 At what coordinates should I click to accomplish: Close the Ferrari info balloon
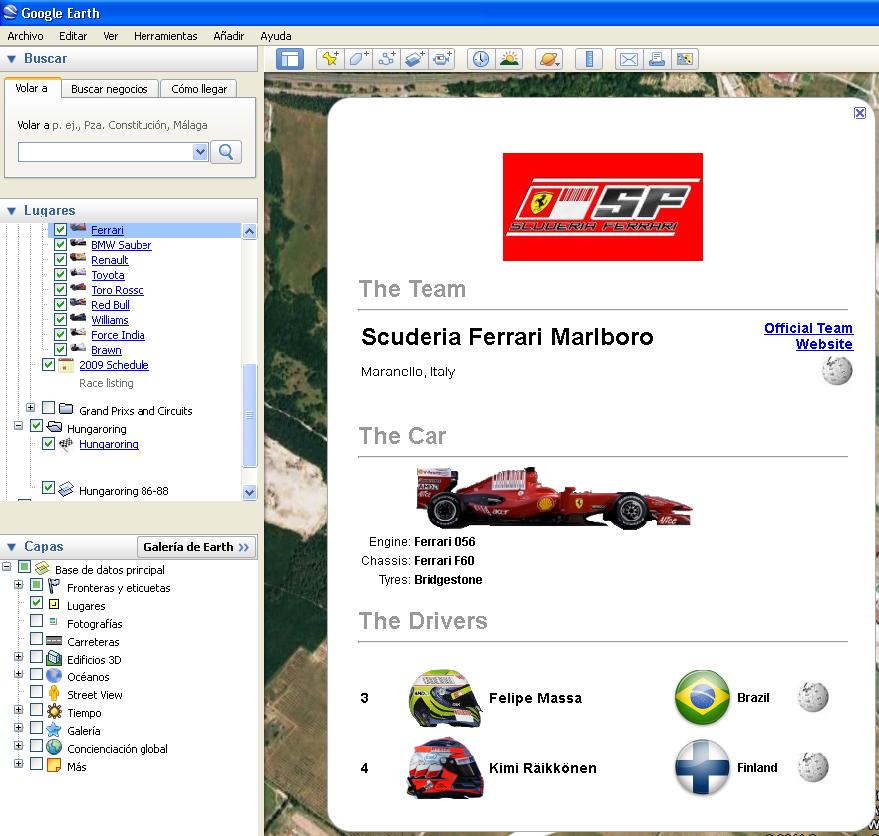point(859,113)
